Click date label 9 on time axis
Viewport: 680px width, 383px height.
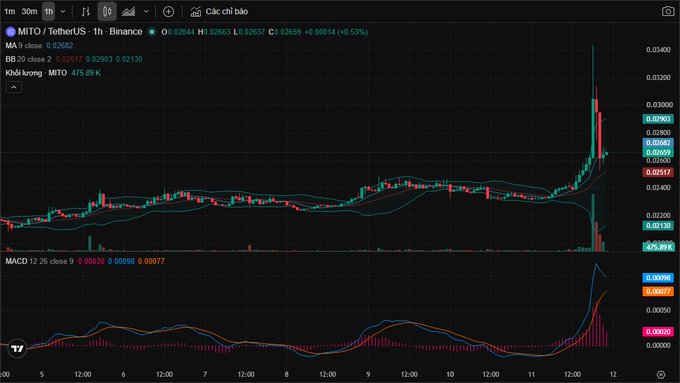coord(368,374)
